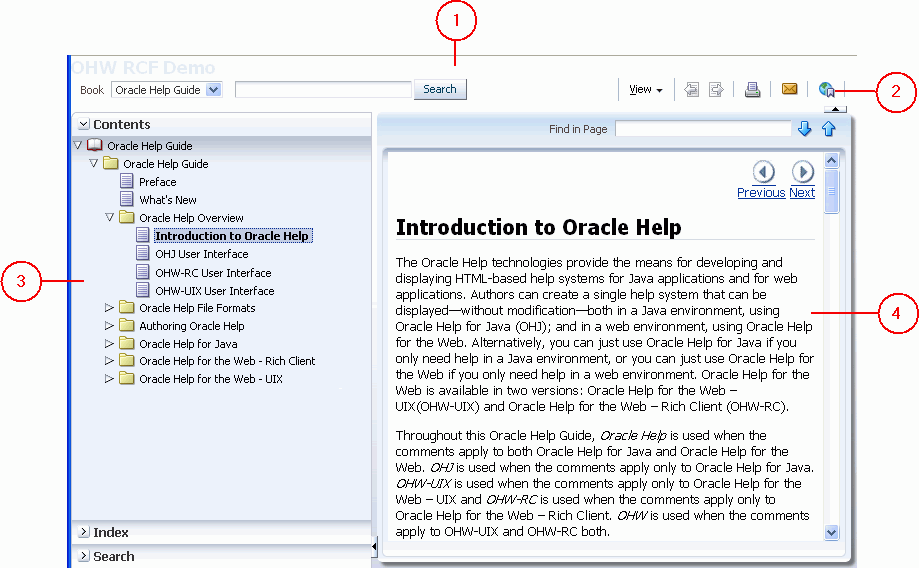The height and width of the screenshot is (568, 919).
Task: Collapse the left pane with splitter arrow
Action: [x=374, y=547]
